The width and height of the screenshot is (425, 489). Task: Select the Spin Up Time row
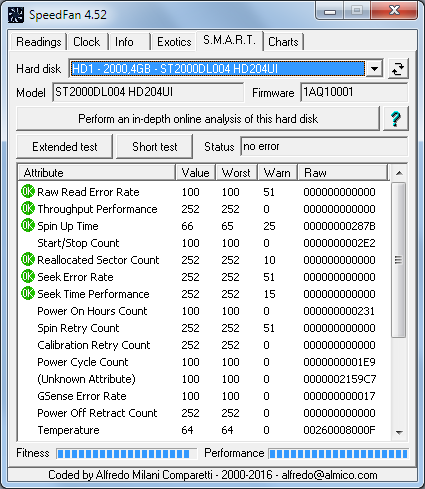204,226
